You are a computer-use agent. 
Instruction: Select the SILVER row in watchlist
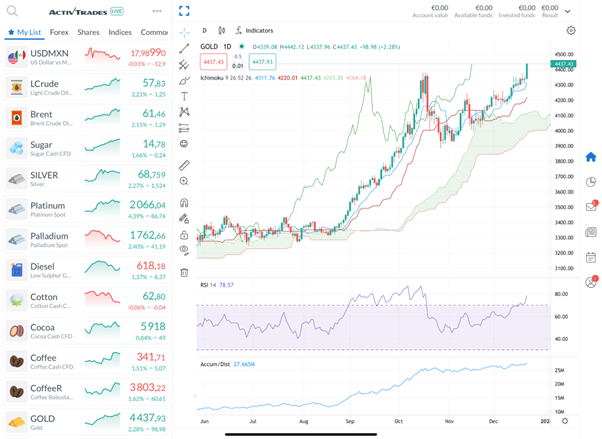[85, 179]
